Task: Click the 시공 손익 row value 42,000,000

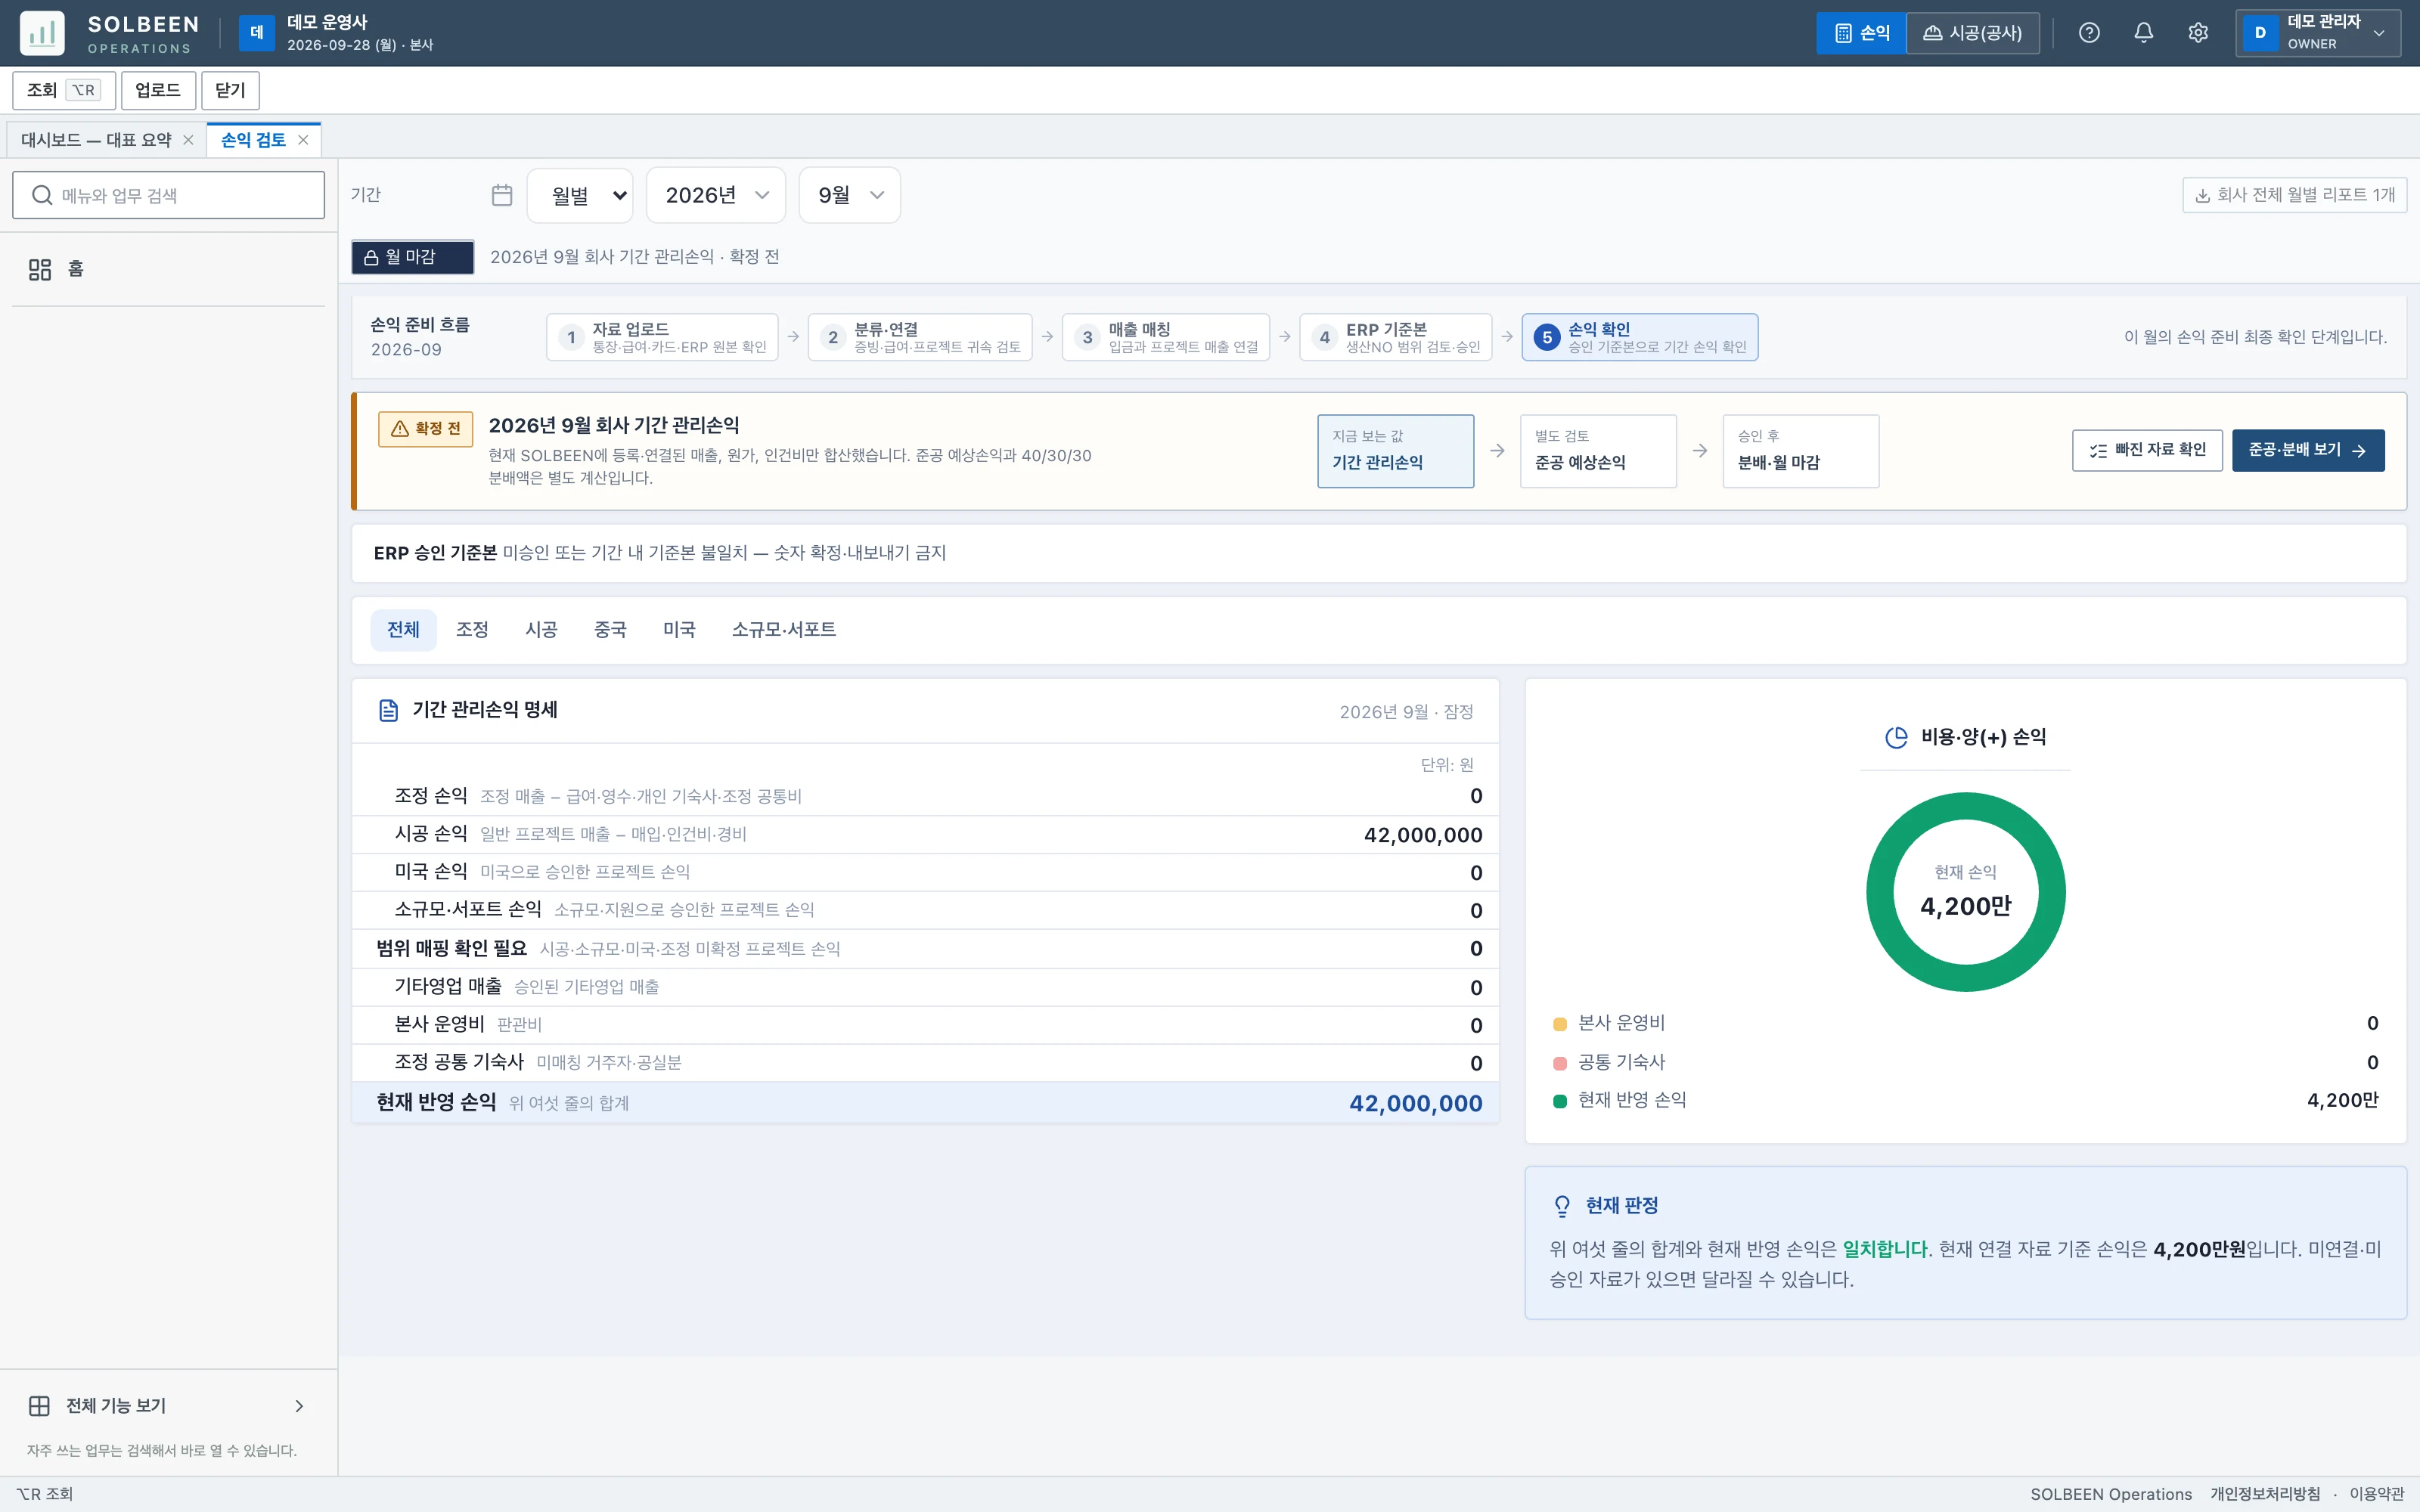Action: pos(1422,836)
